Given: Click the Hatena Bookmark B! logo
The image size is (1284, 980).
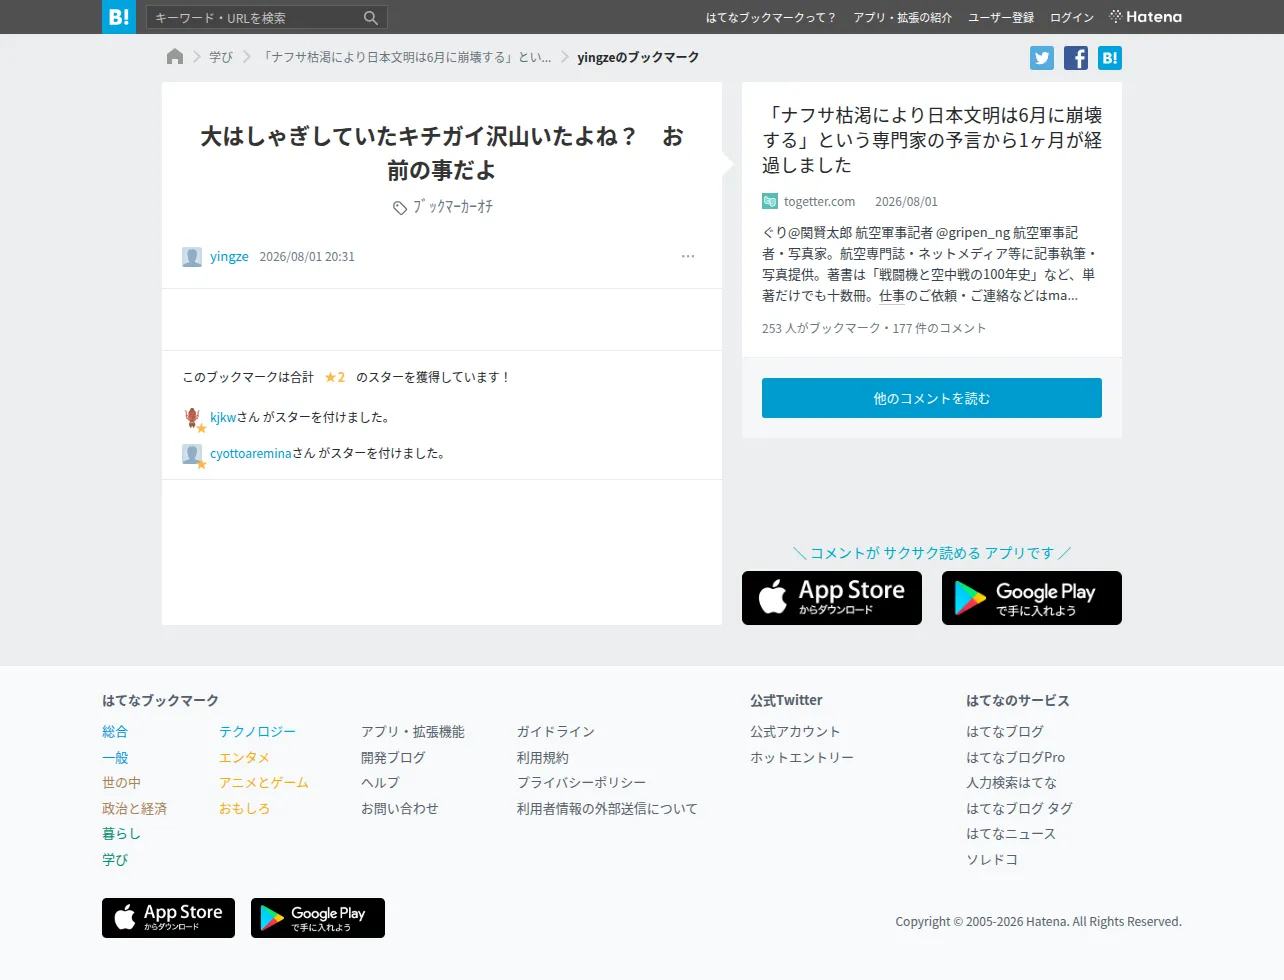Looking at the screenshot, I should [119, 17].
